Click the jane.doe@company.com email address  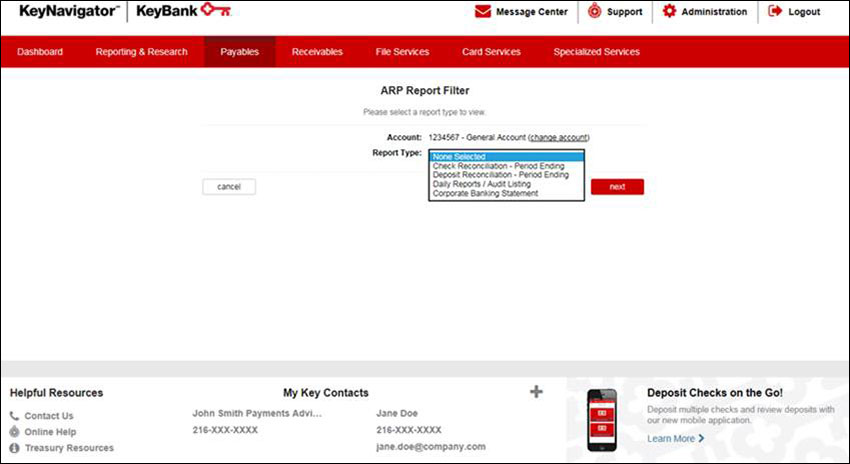(431, 447)
